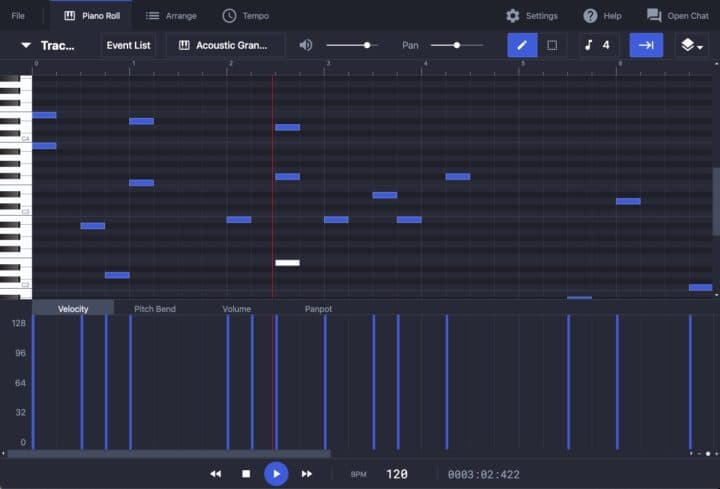Screen dimensions: 720x489
Task: Toggle auto-scroll arrow button
Action: coord(646,45)
